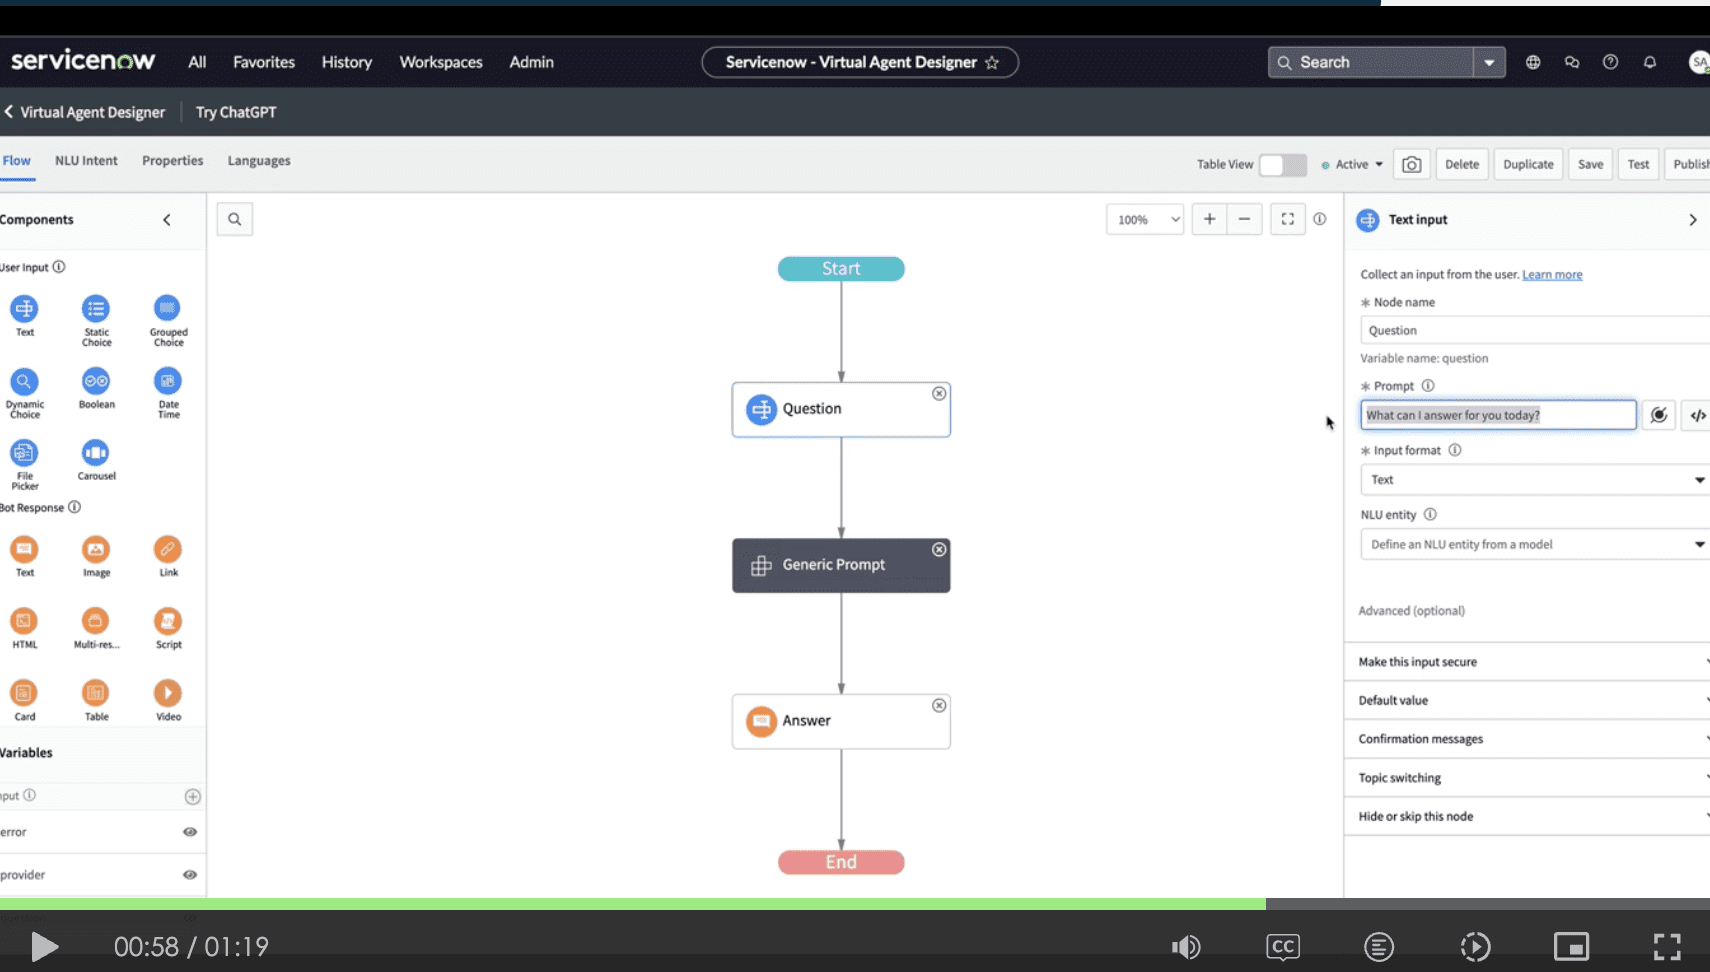Switch to the NLU Intent tab
Screen dimensions: 1710x972
(86, 160)
